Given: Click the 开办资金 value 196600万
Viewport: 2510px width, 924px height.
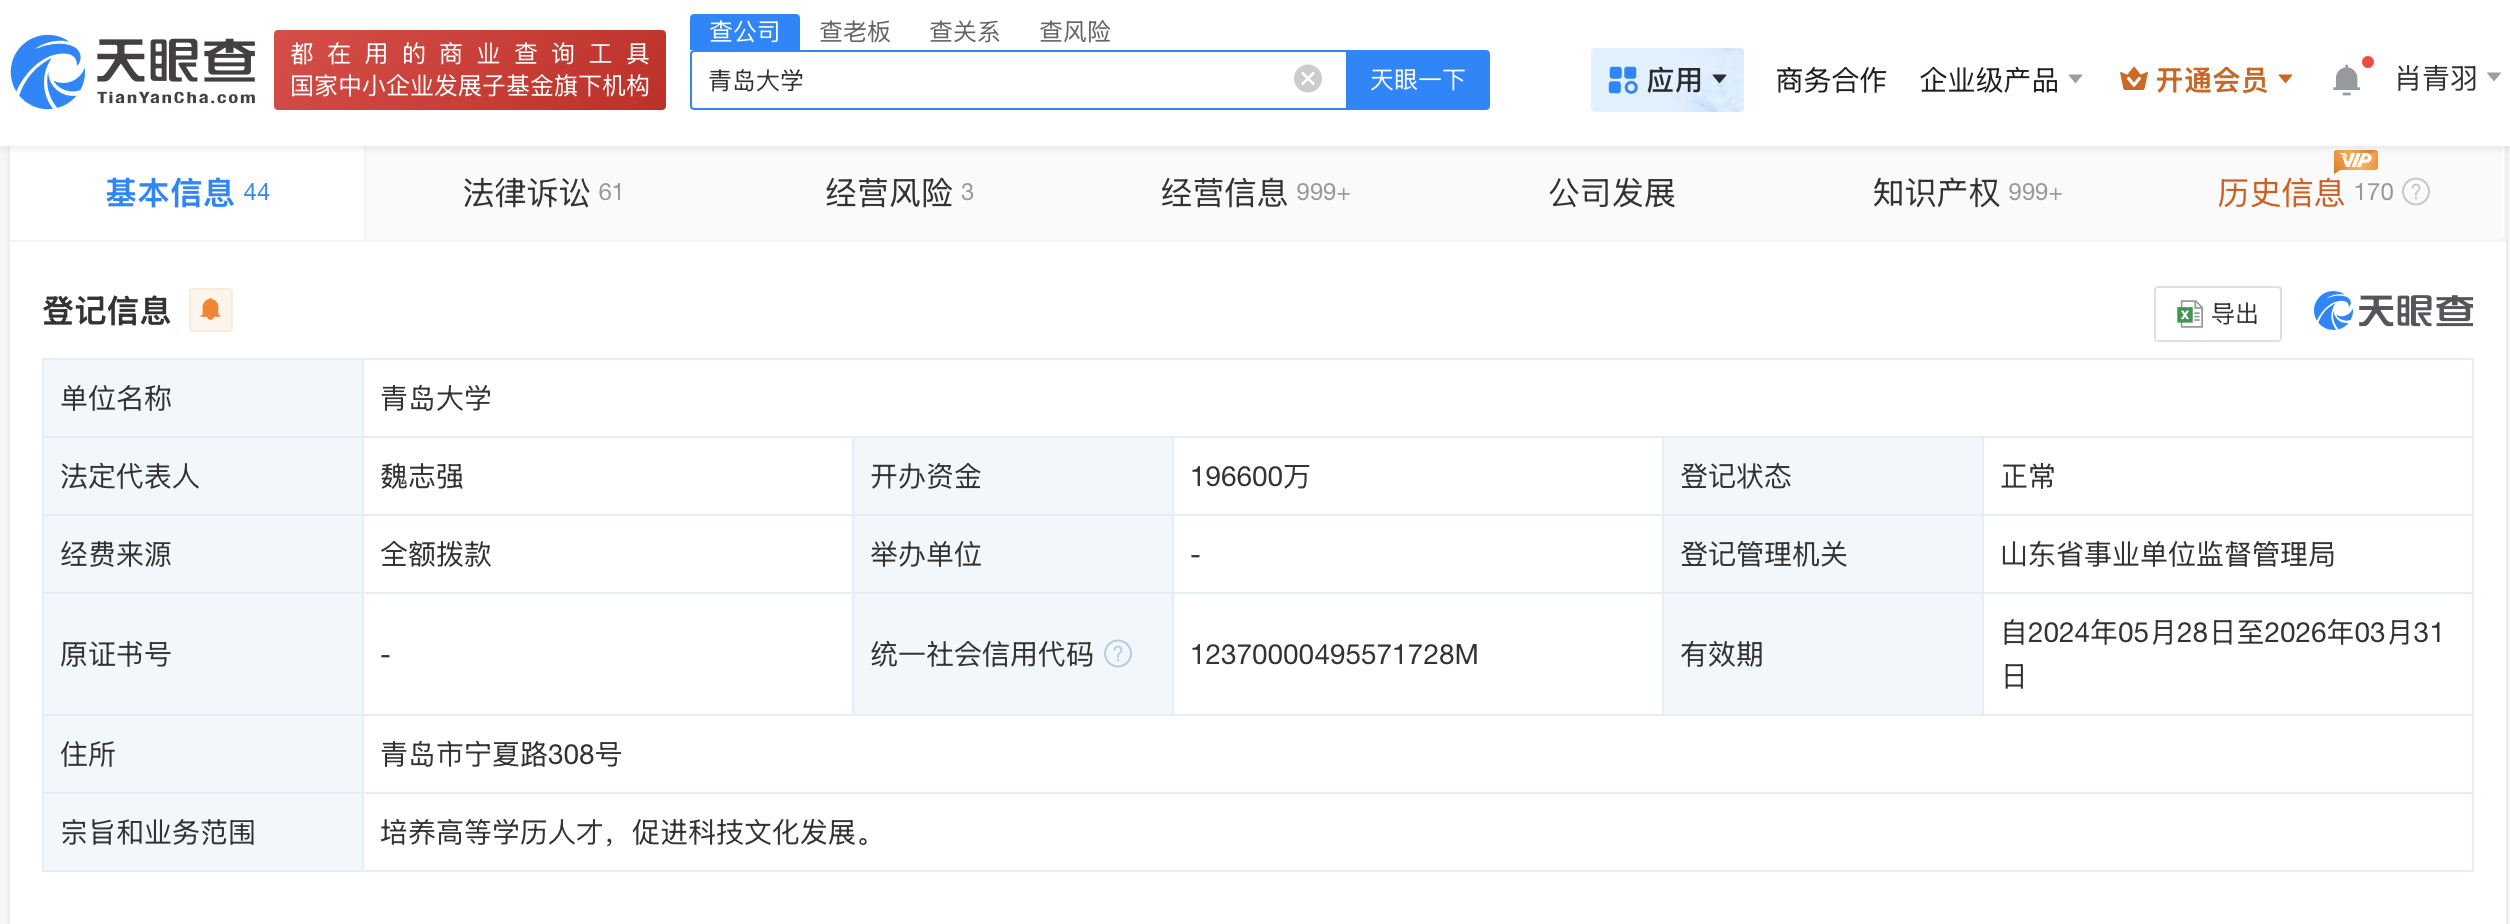Looking at the screenshot, I should pyautogui.click(x=1250, y=476).
